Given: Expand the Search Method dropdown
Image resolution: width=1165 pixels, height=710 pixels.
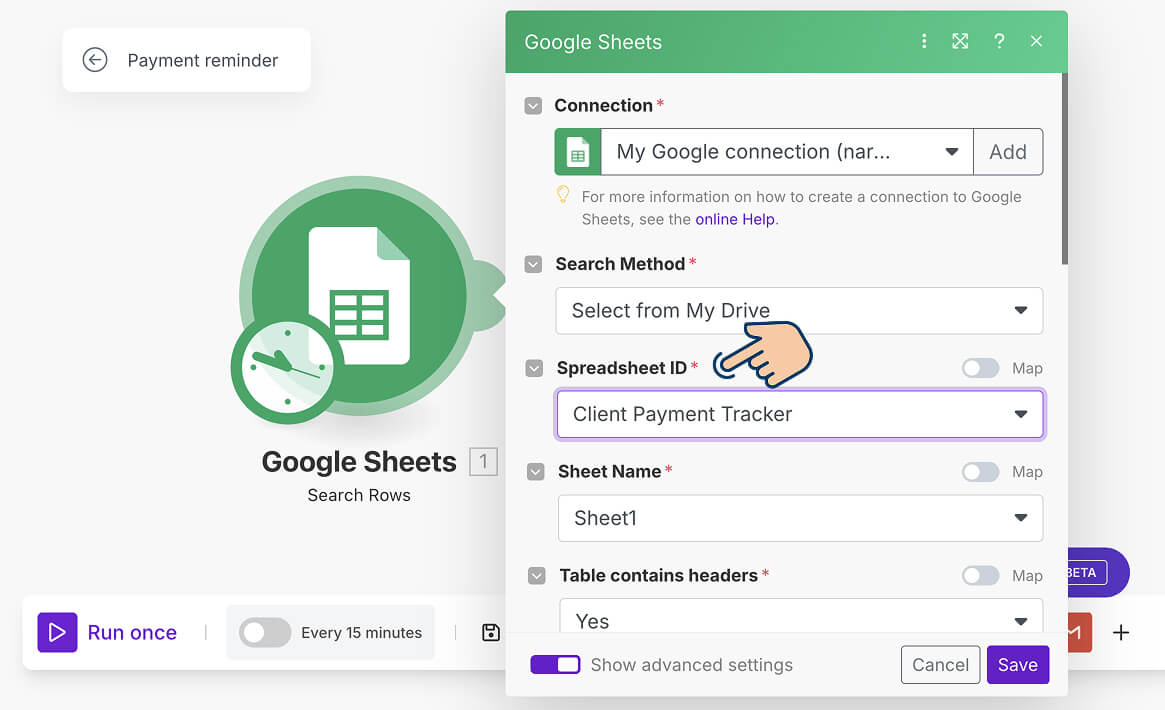Looking at the screenshot, I should click(x=799, y=311).
